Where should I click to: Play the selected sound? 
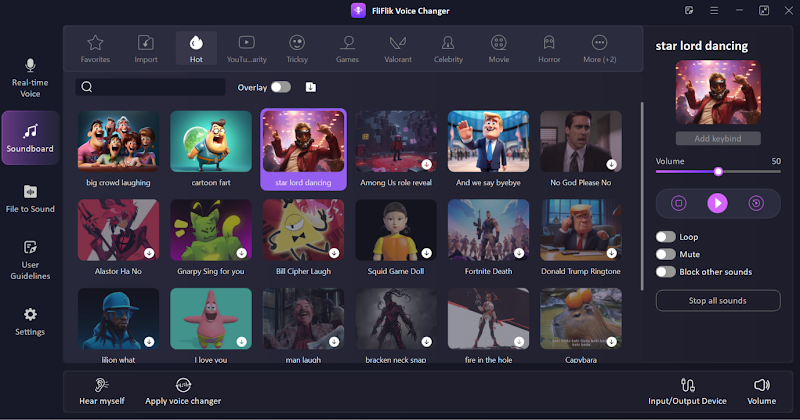pyautogui.click(x=717, y=203)
